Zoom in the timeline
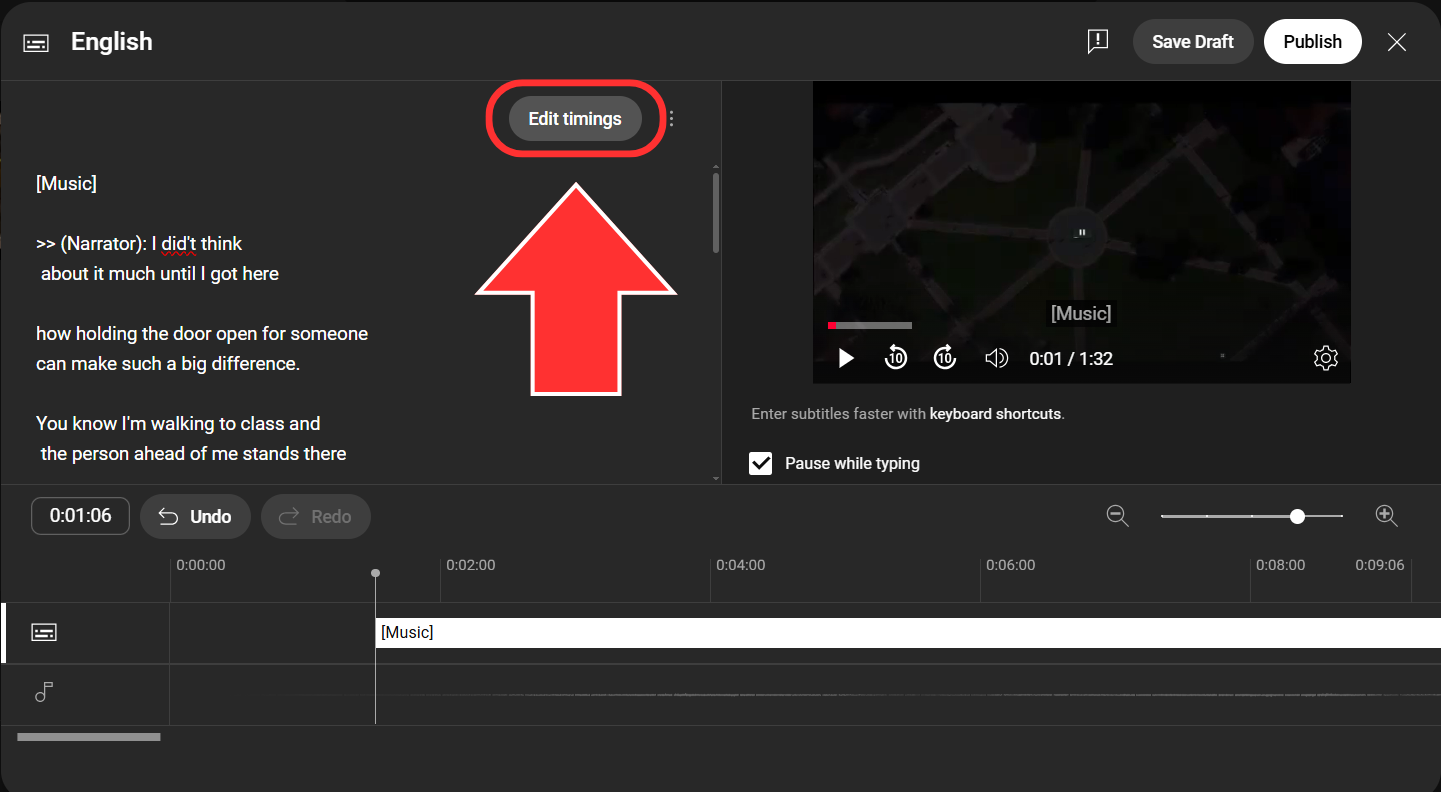The height and width of the screenshot is (792, 1441). tap(1386, 516)
